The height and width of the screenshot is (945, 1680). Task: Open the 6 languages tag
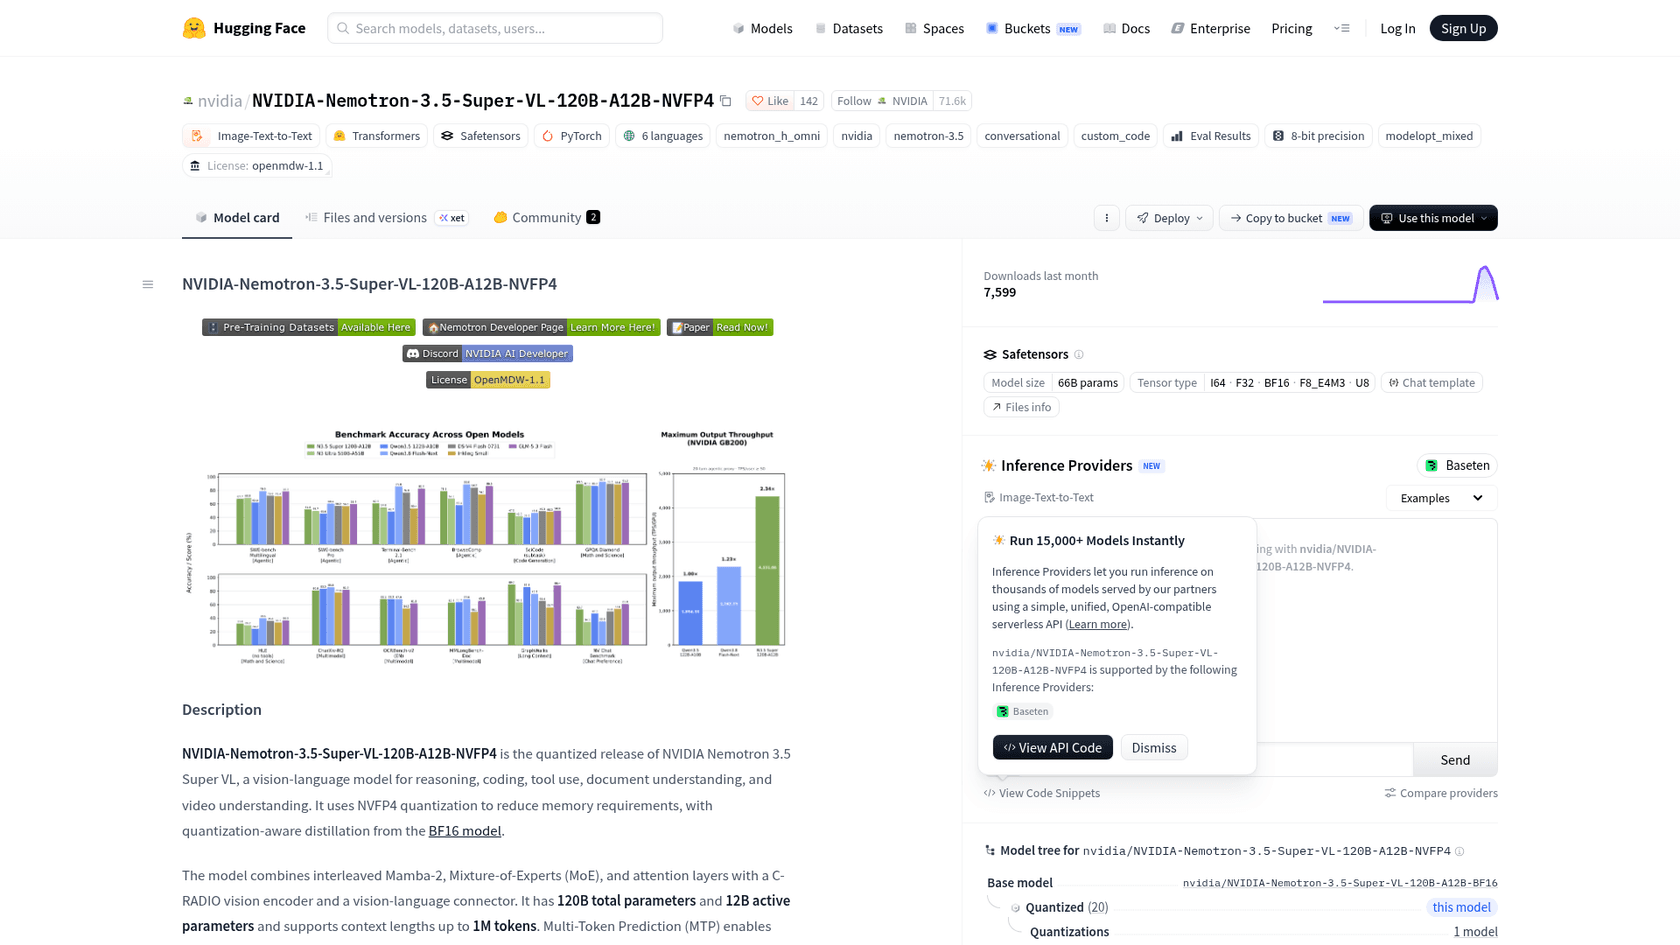click(663, 136)
